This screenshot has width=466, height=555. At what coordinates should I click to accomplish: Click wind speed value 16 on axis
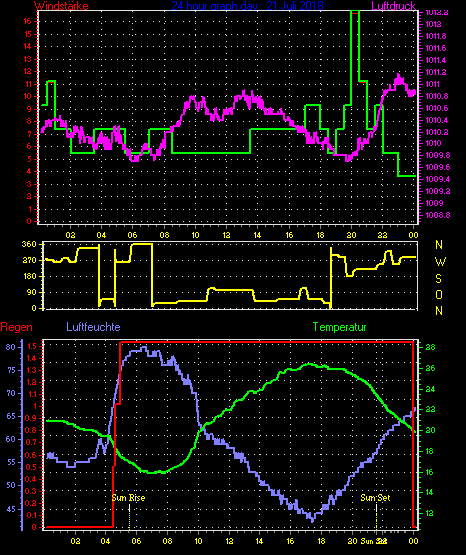click(x=28, y=21)
